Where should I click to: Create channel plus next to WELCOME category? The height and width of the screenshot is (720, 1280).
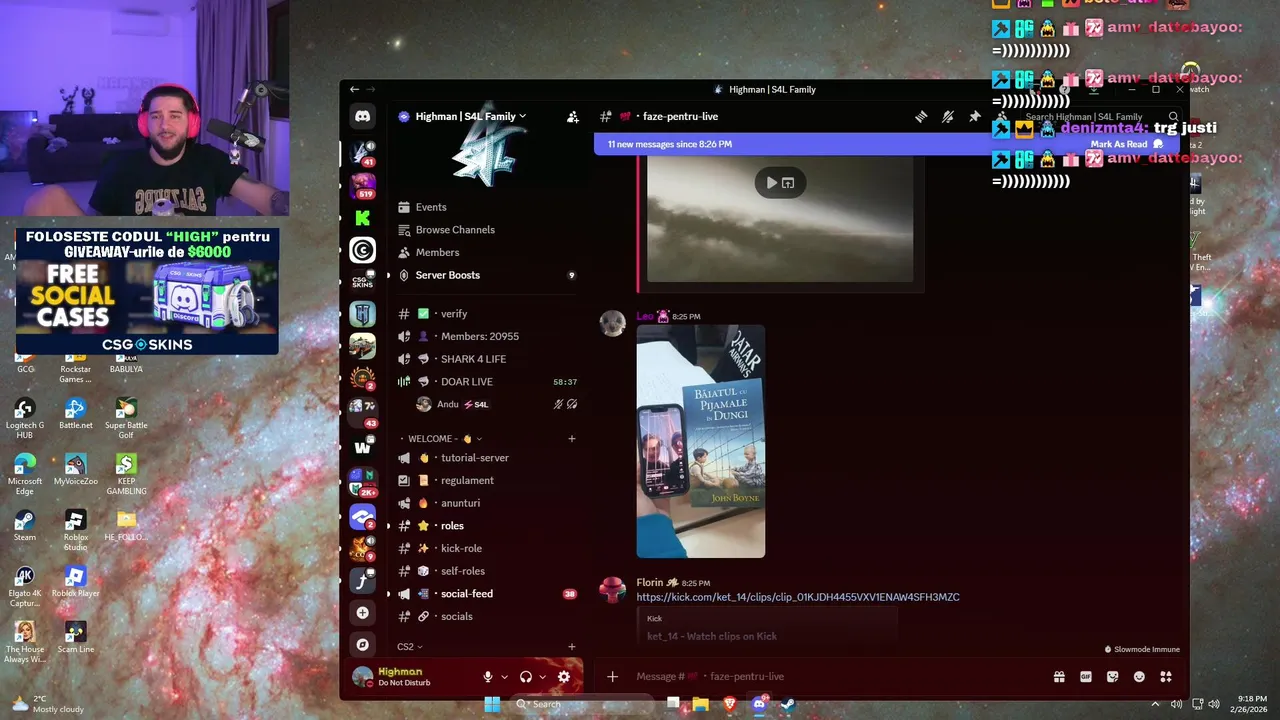(572, 438)
